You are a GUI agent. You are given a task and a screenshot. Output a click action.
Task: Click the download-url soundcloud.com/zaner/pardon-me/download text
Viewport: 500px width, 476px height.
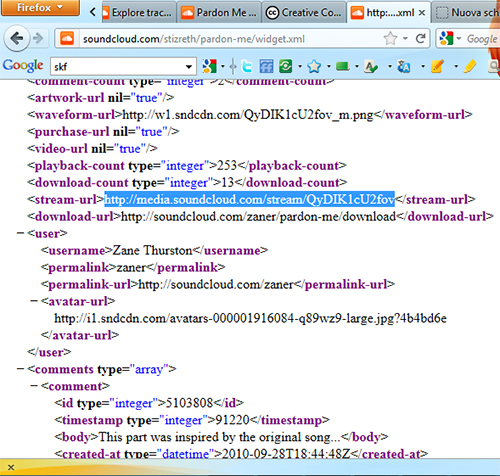(x=258, y=217)
